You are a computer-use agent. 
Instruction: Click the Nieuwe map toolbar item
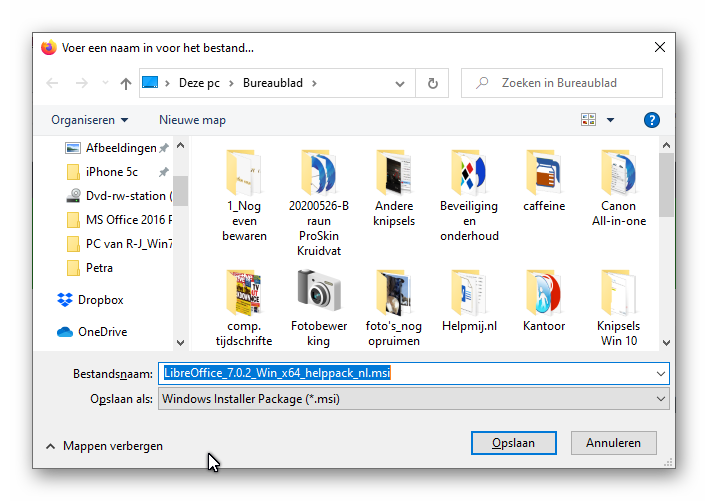[192, 120]
